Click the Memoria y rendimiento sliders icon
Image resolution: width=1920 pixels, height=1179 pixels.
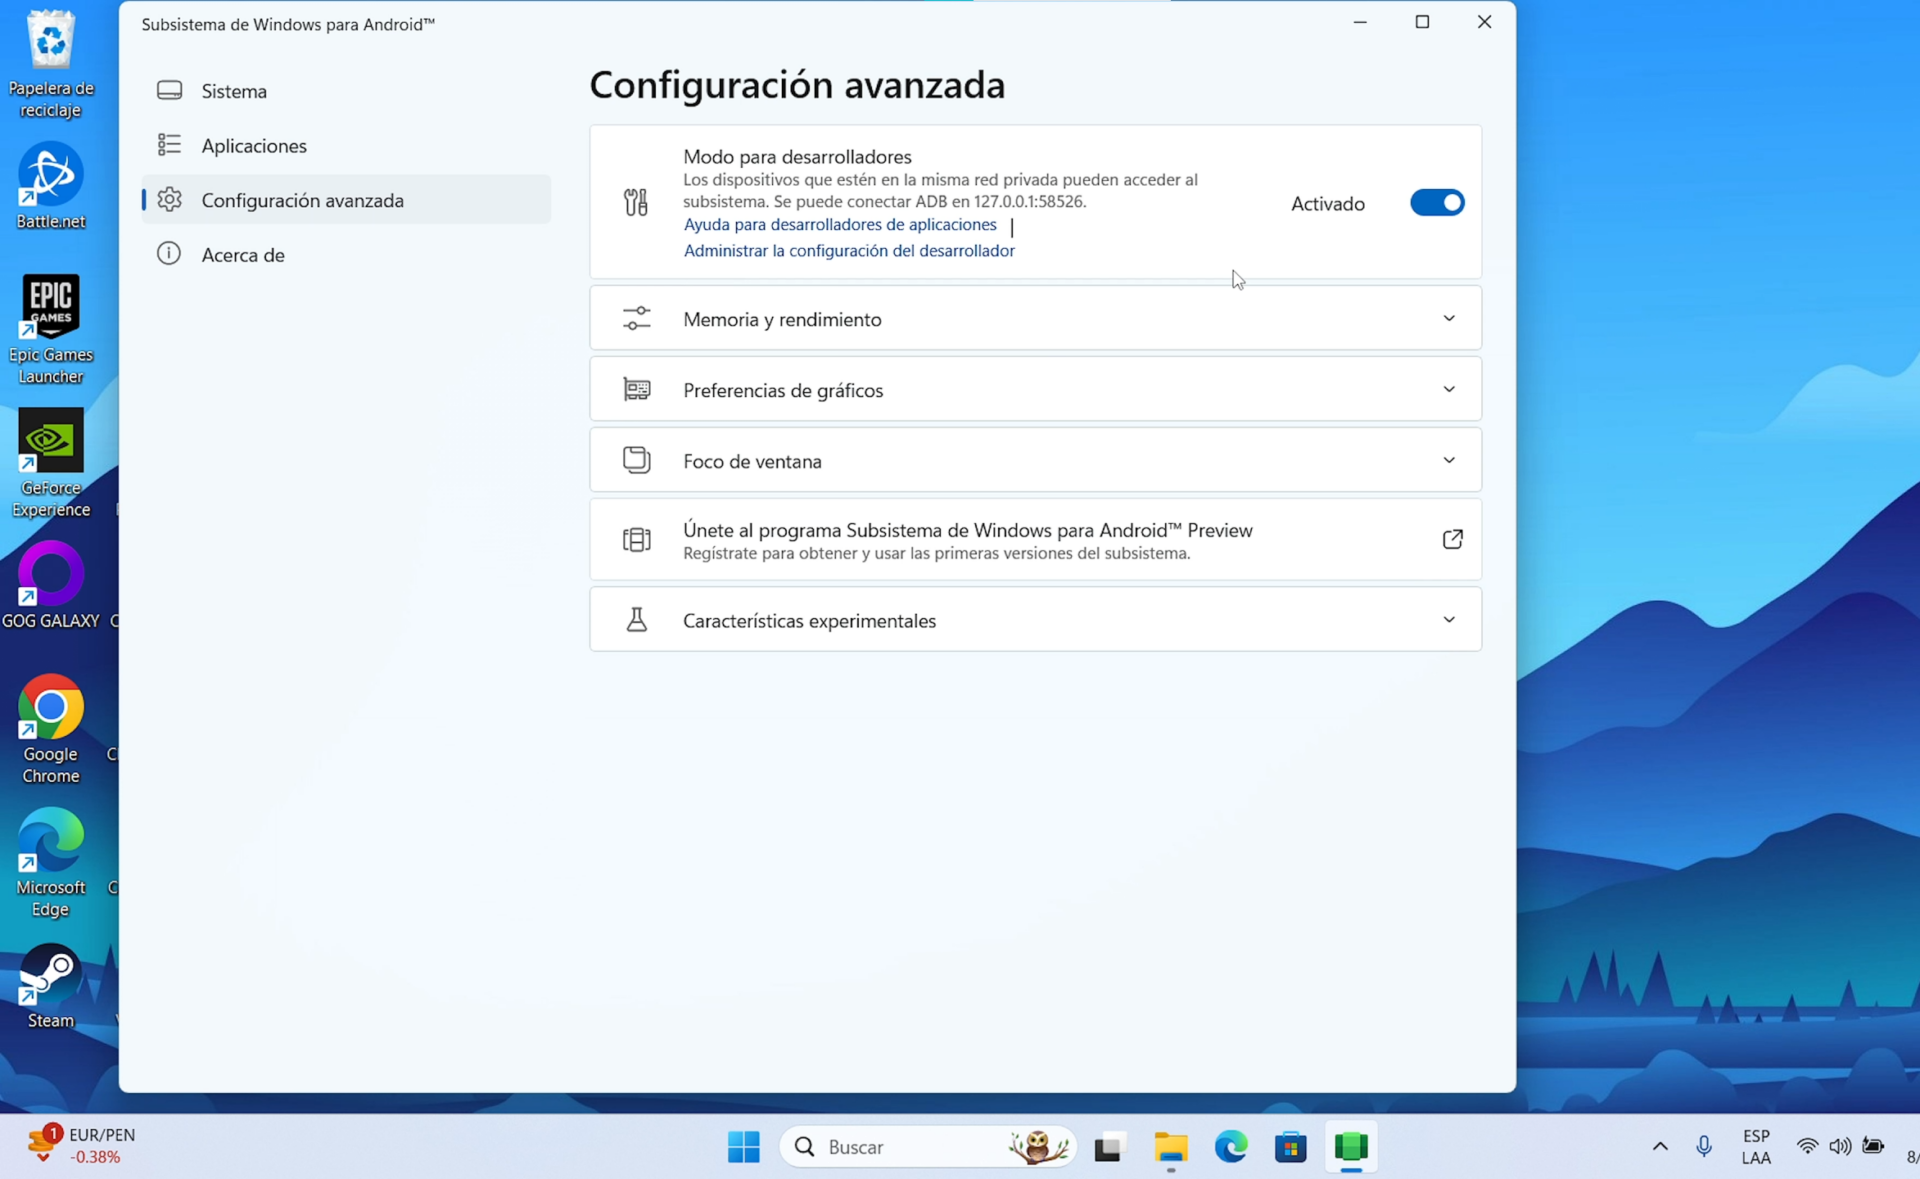pos(636,319)
